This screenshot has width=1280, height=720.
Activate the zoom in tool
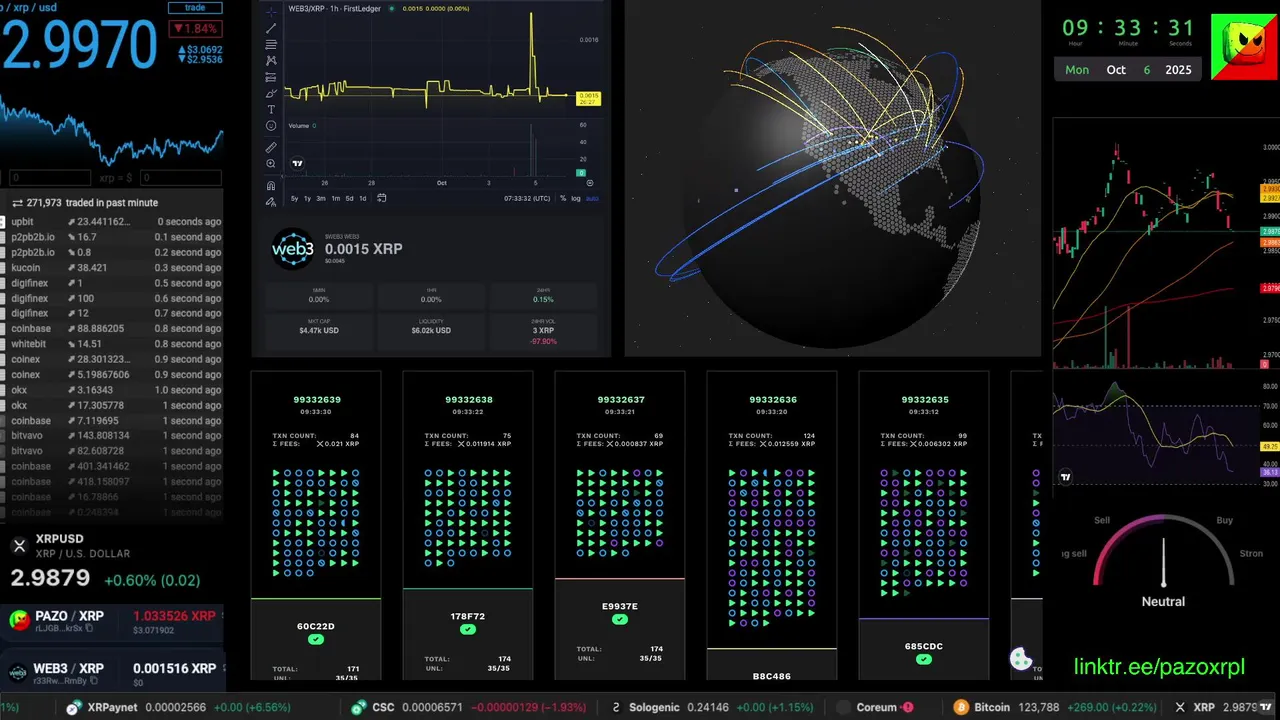click(271, 163)
